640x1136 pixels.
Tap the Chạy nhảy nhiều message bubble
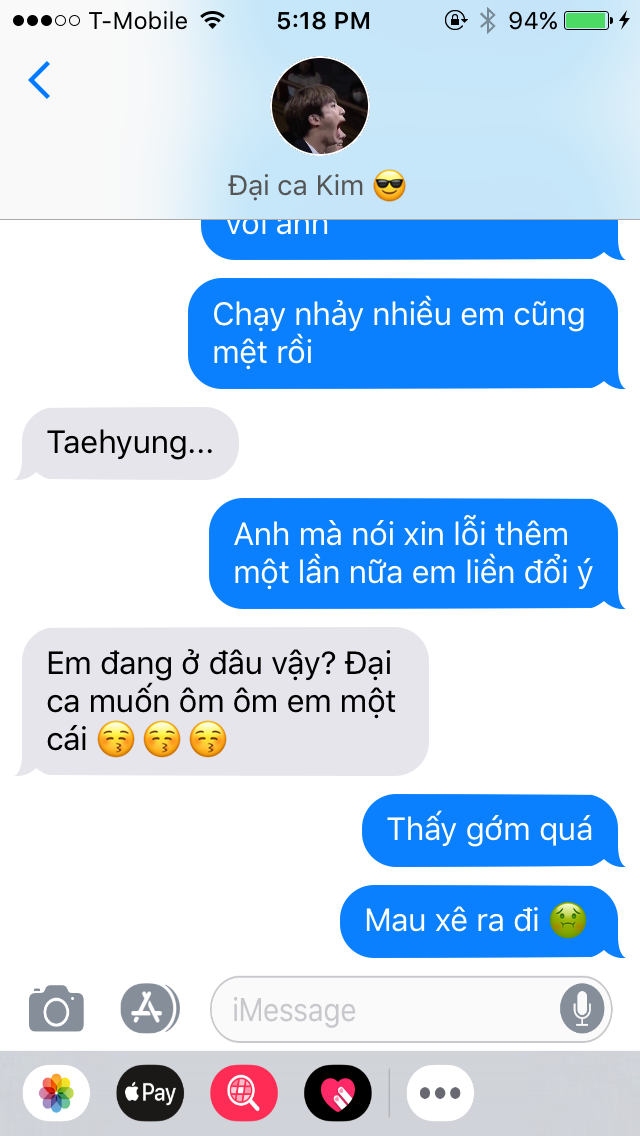point(406,333)
